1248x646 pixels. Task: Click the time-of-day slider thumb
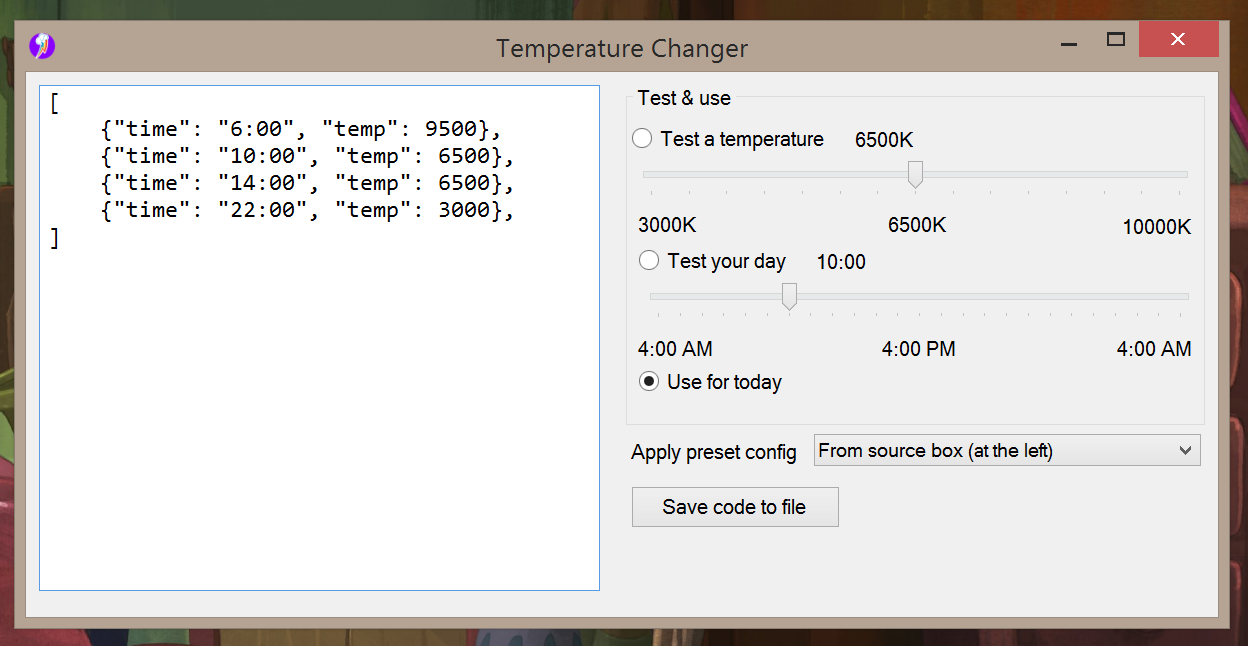[789, 296]
